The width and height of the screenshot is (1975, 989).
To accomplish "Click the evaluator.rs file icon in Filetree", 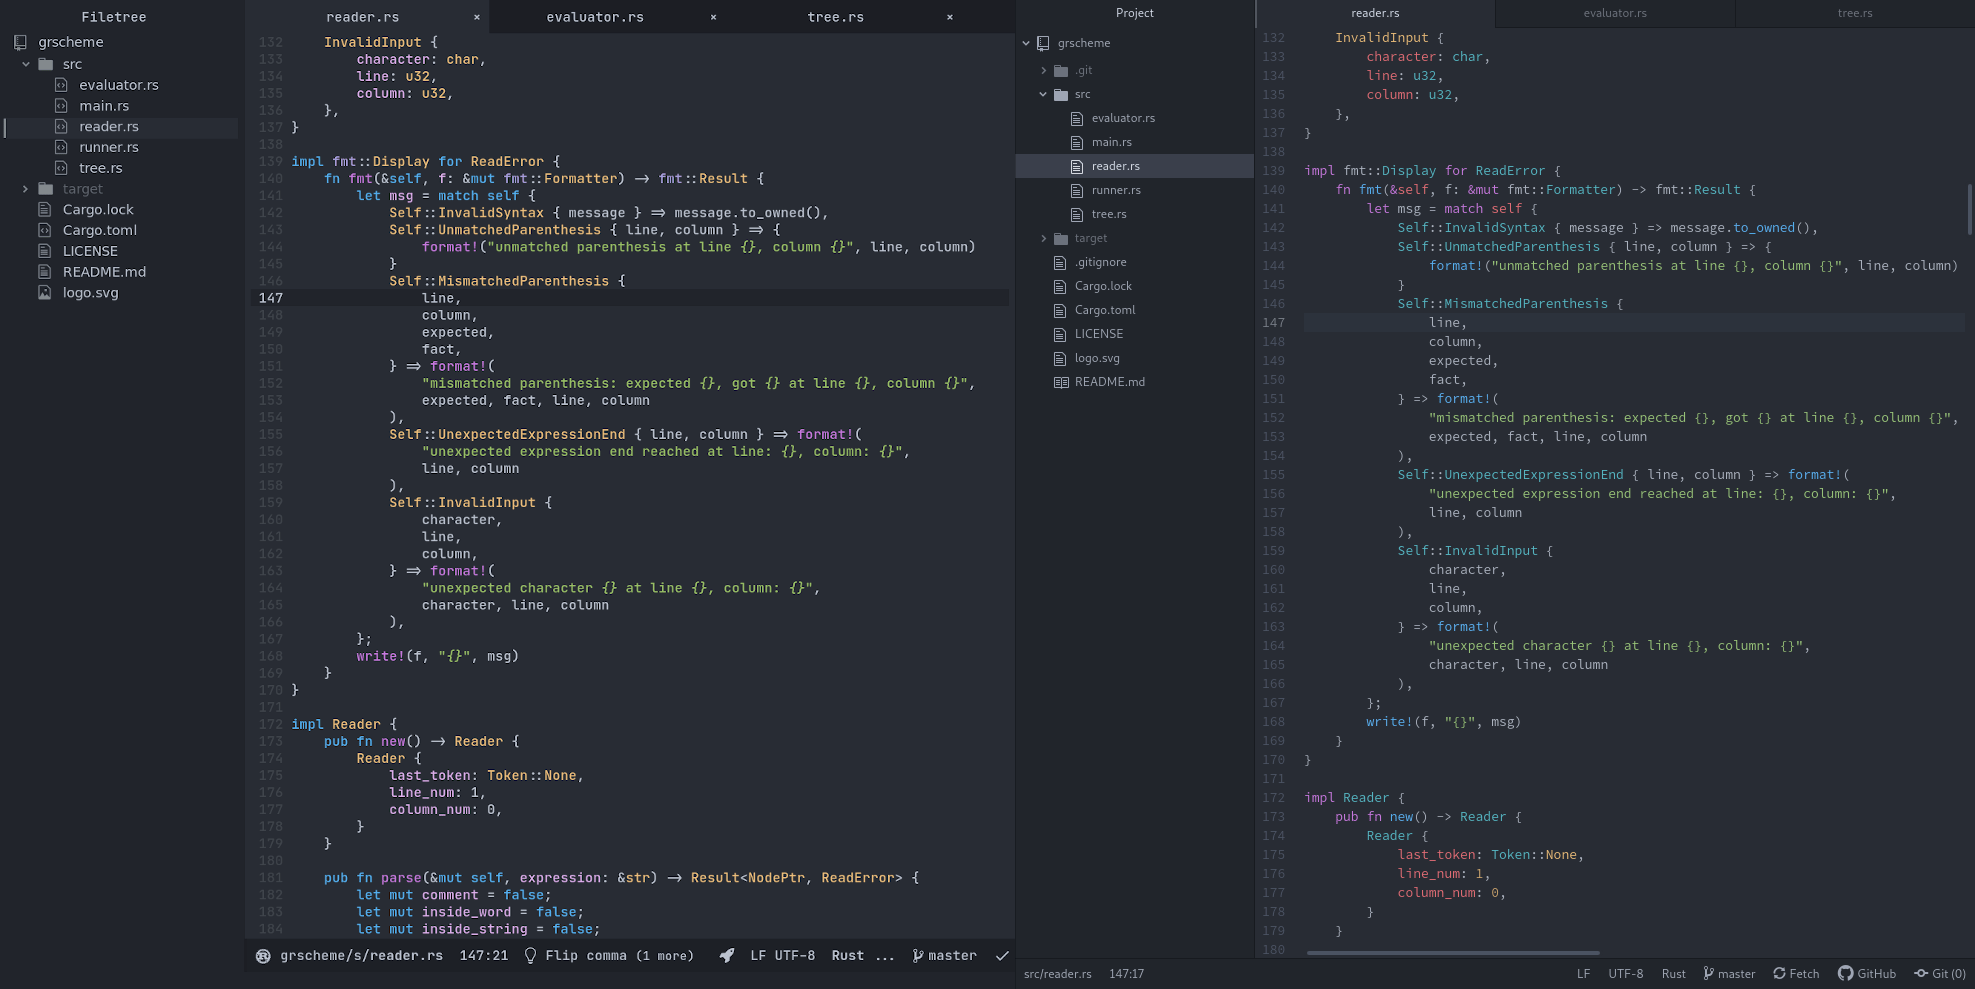I will pyautogui.click(x=61, y=85).
